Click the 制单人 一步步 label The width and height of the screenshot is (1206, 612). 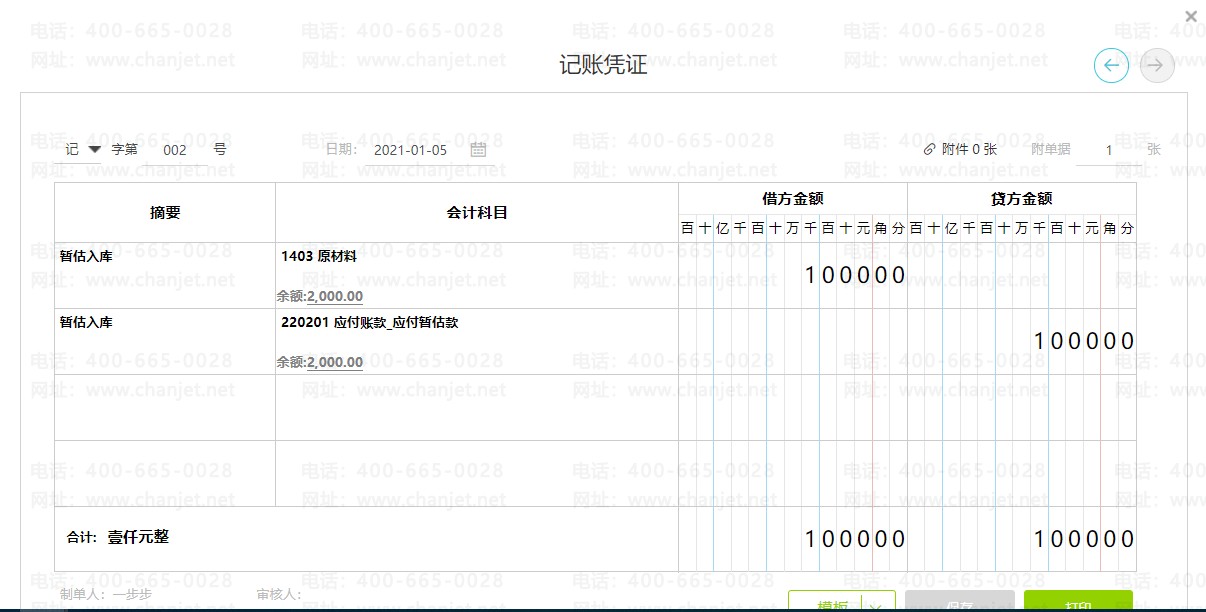point(106,595)
